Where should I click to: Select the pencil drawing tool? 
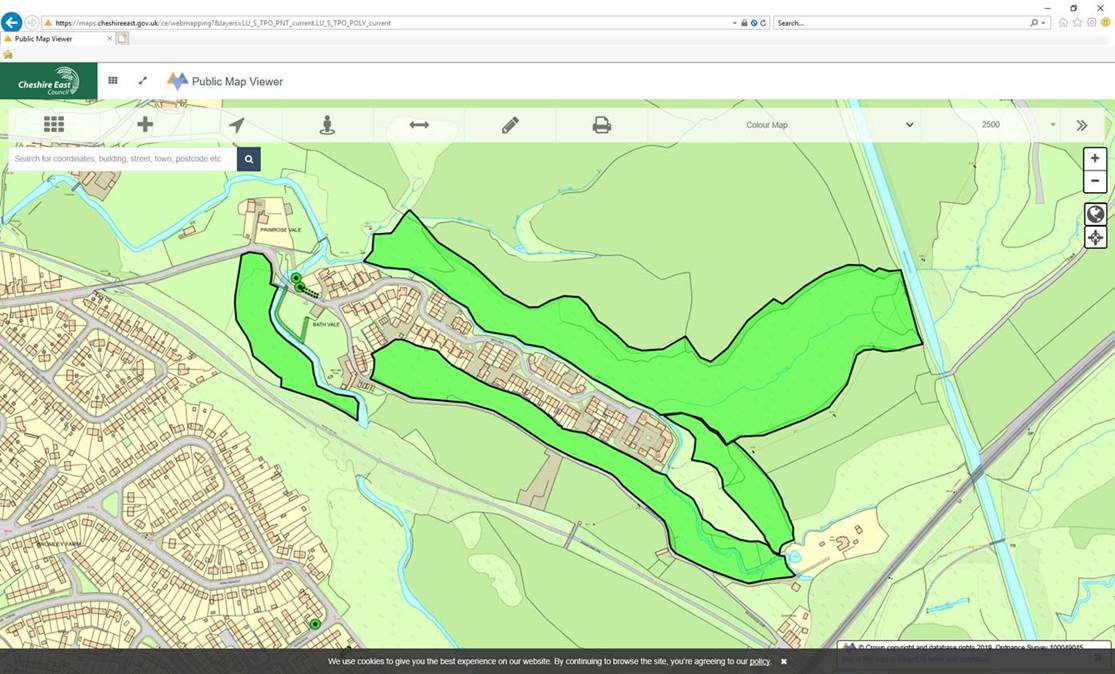(510, 125)
